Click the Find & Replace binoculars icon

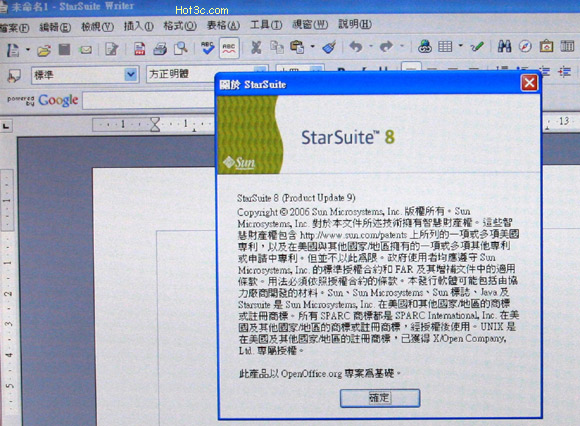[x=504, y=46]
